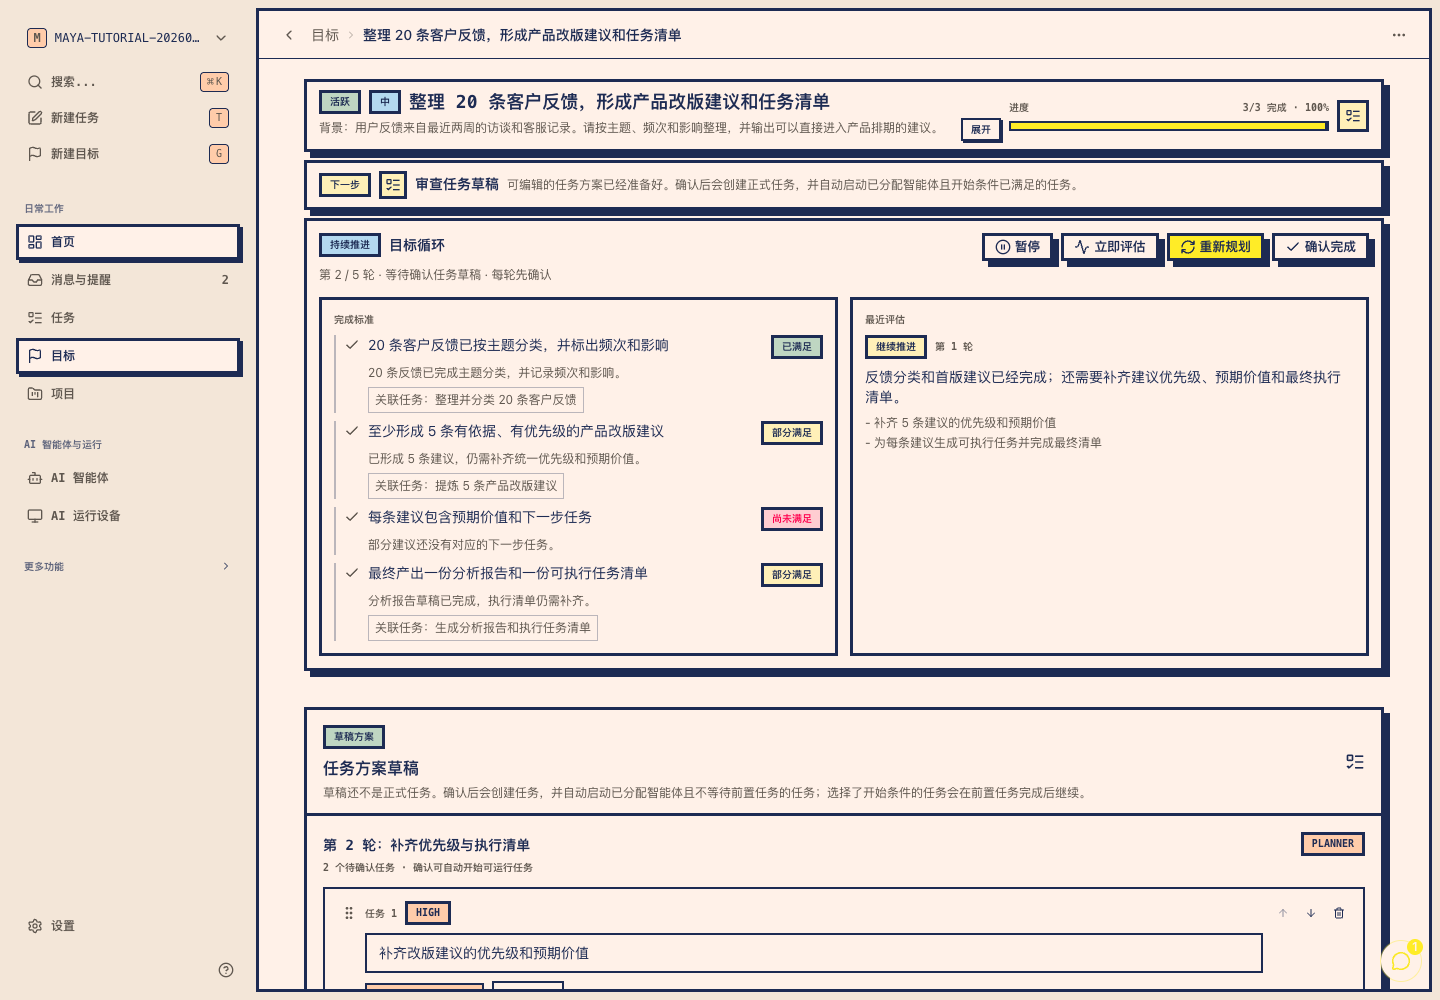Grab the drag handle of 任务 1
The image size is (1440, 1000).
pyautogui.click(x=349, y=913)
